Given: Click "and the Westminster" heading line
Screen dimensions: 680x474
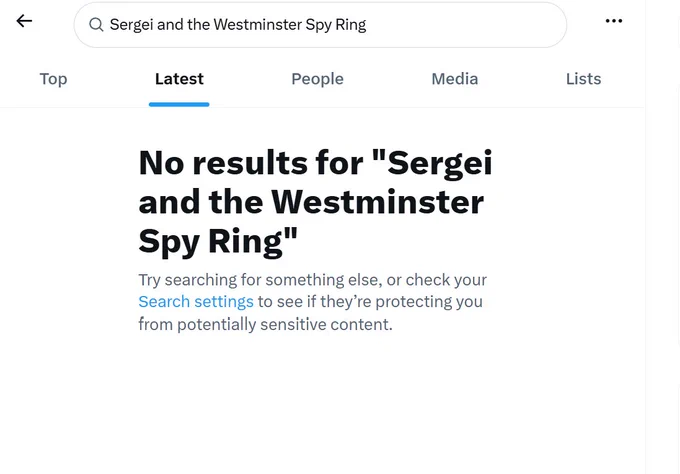Looking at the screenshot, I should [x=311, y=202].
